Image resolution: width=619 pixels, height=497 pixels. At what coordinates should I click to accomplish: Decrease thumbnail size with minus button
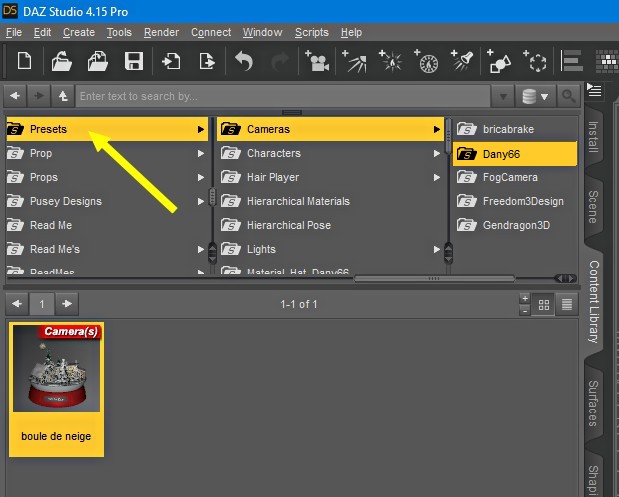tap(525, 311)
